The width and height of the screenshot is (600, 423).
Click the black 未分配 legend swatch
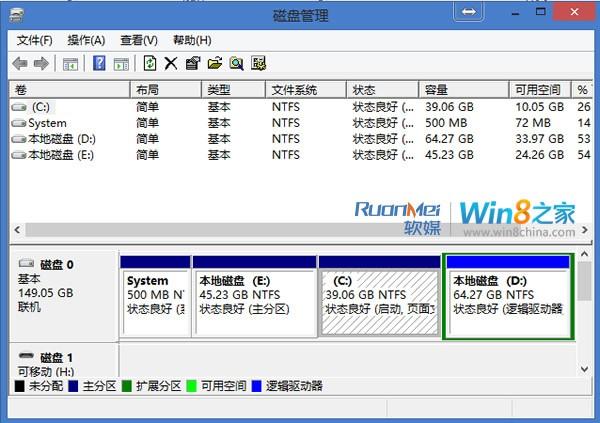point(20,386)
